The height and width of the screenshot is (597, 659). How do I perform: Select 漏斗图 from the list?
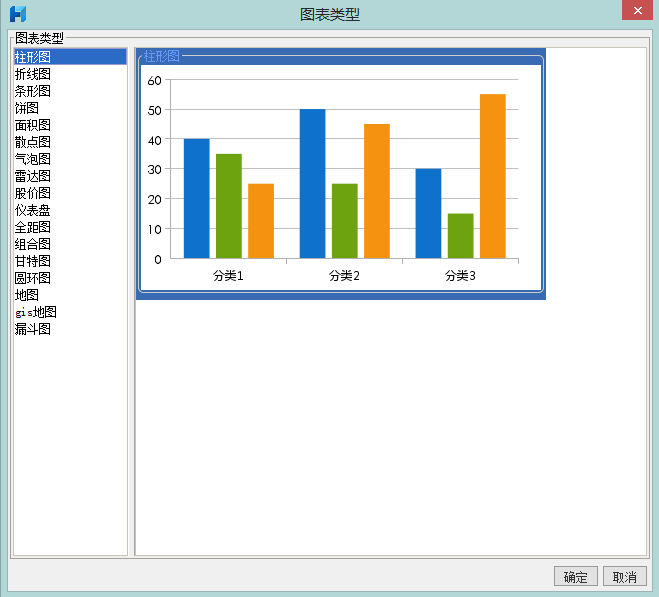click(70, 329)
